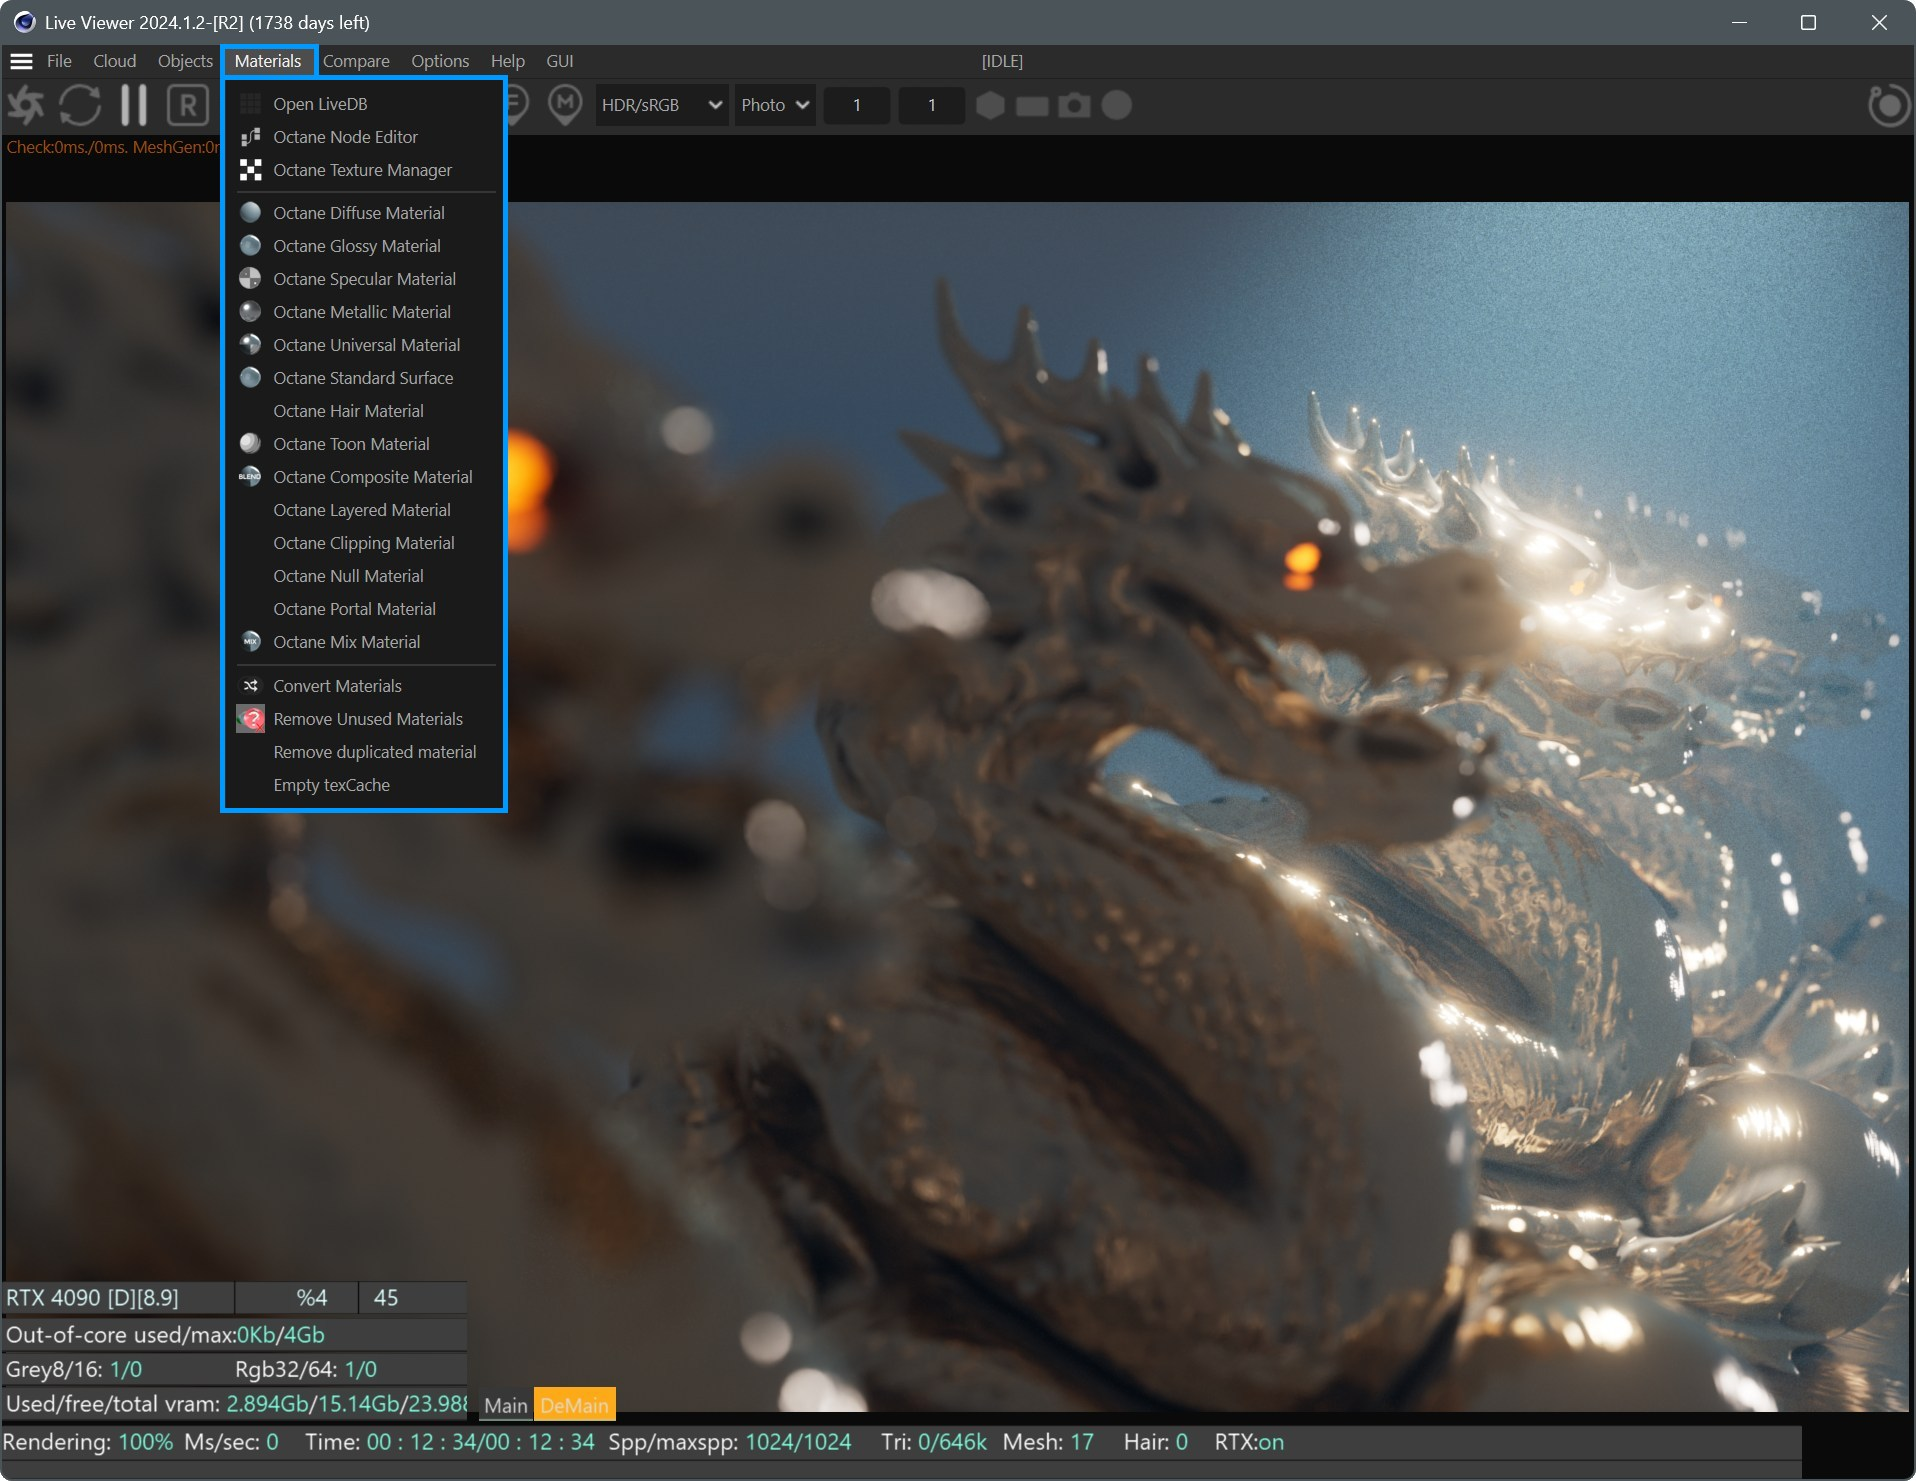Toggle the gray rectangle toolbar button
Screen dimensions: 1916x1481
(1032, 105)
